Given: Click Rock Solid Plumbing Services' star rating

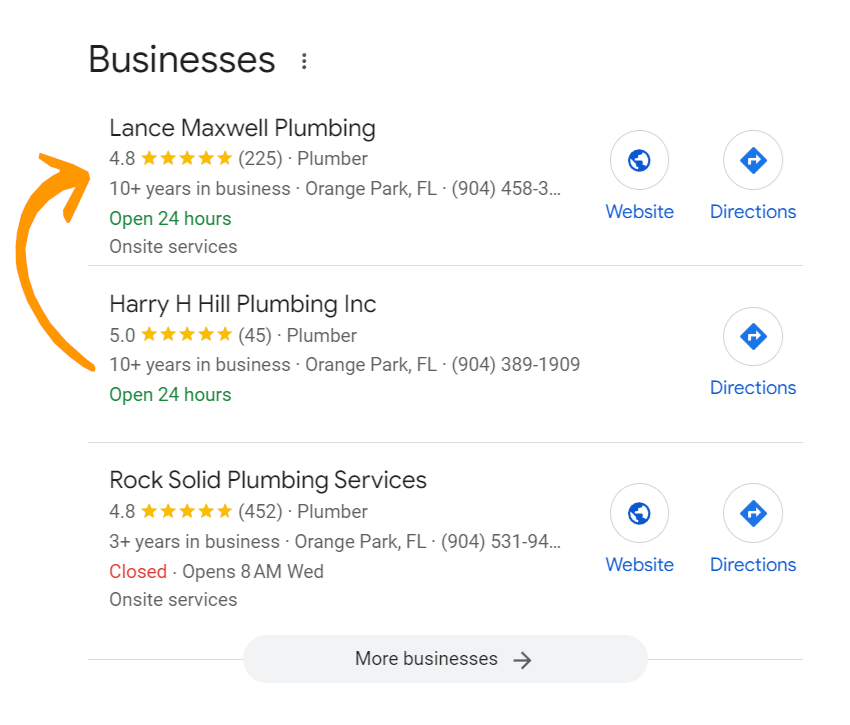Looking at the screenshot, I should [186, 511].
